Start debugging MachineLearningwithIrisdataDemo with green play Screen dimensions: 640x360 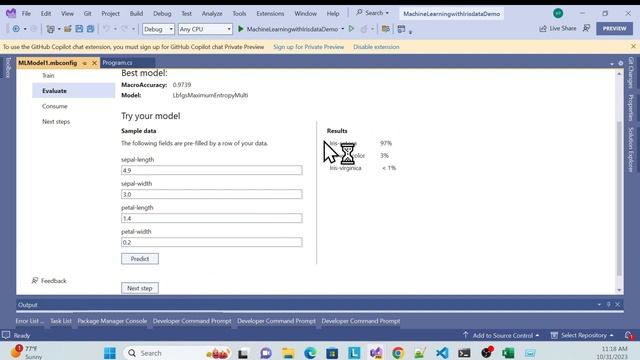click(x=240, y=29)
